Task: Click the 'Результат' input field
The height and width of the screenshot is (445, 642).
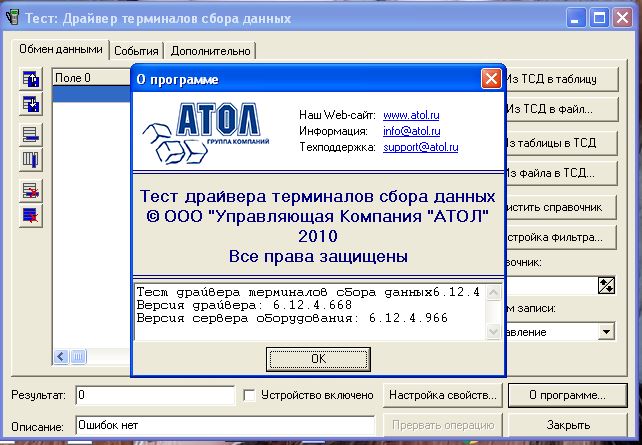Action: (155, 395)
